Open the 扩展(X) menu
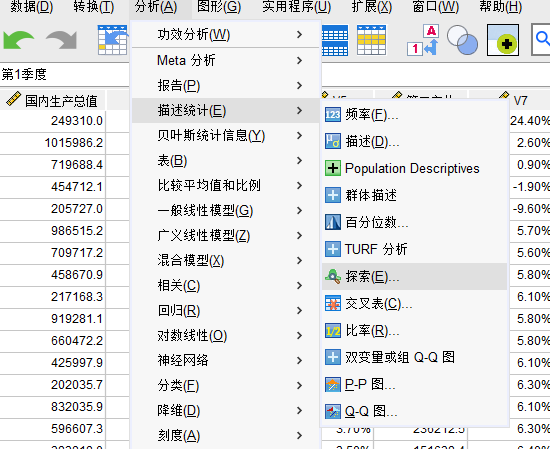This screenshot has width=550, height=449. coord(371,6)
